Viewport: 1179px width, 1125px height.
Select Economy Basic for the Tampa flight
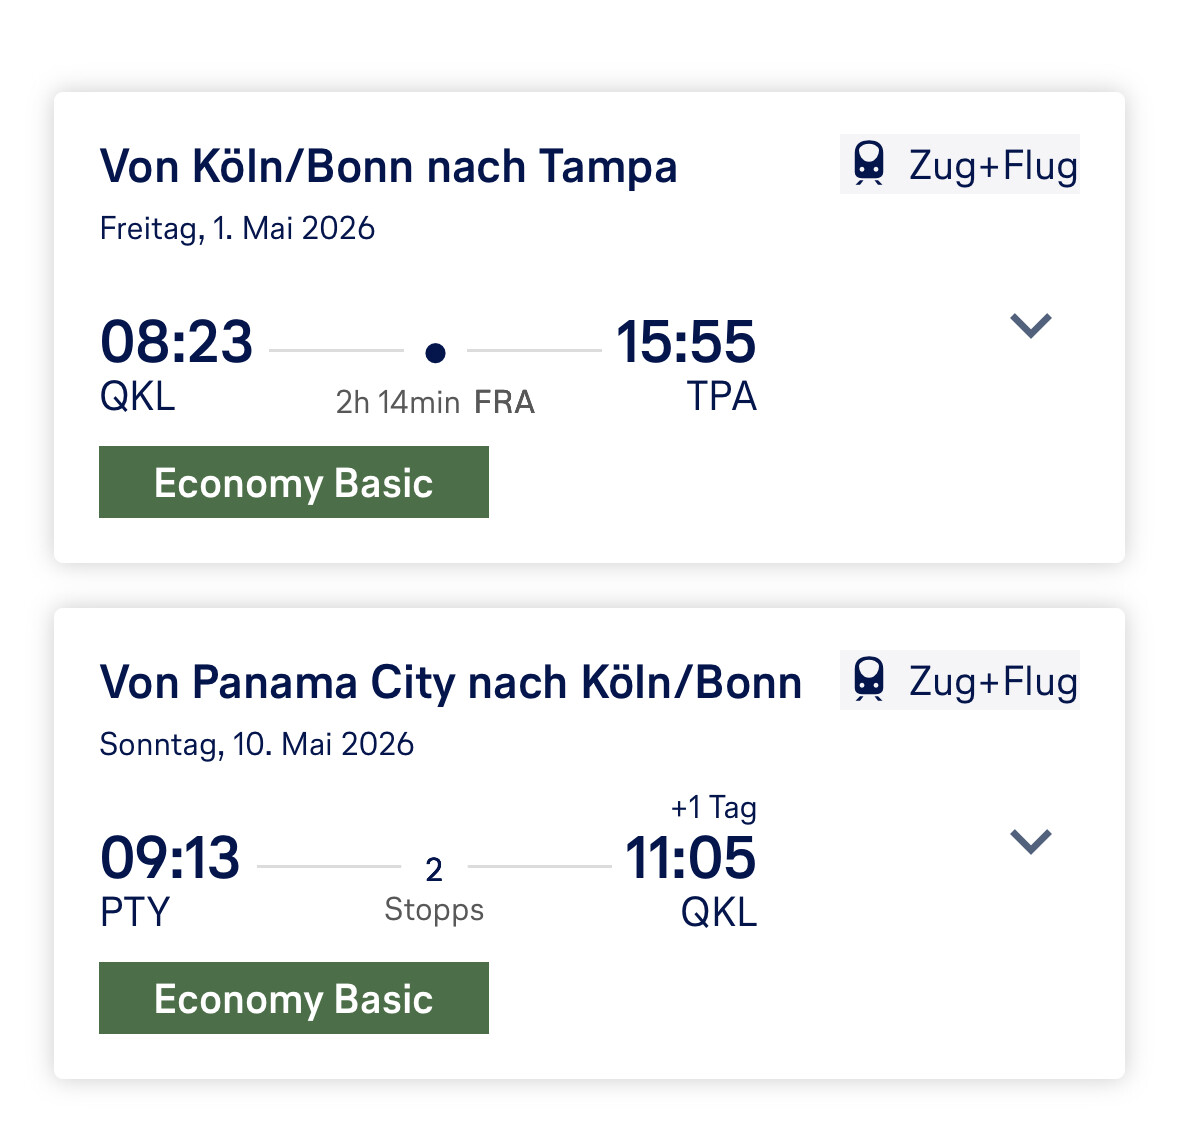point(294,483)
